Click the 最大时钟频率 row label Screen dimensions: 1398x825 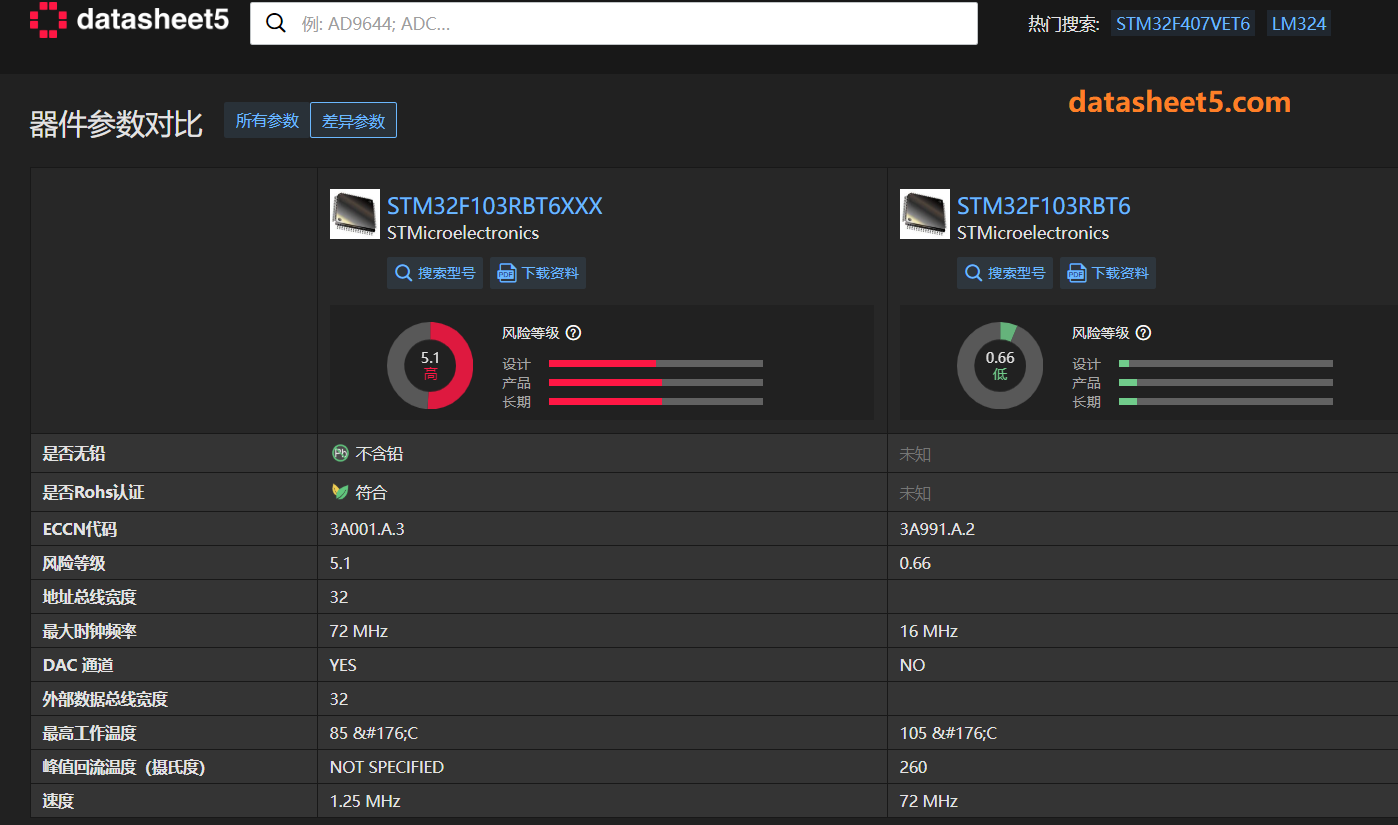(90, 631)
